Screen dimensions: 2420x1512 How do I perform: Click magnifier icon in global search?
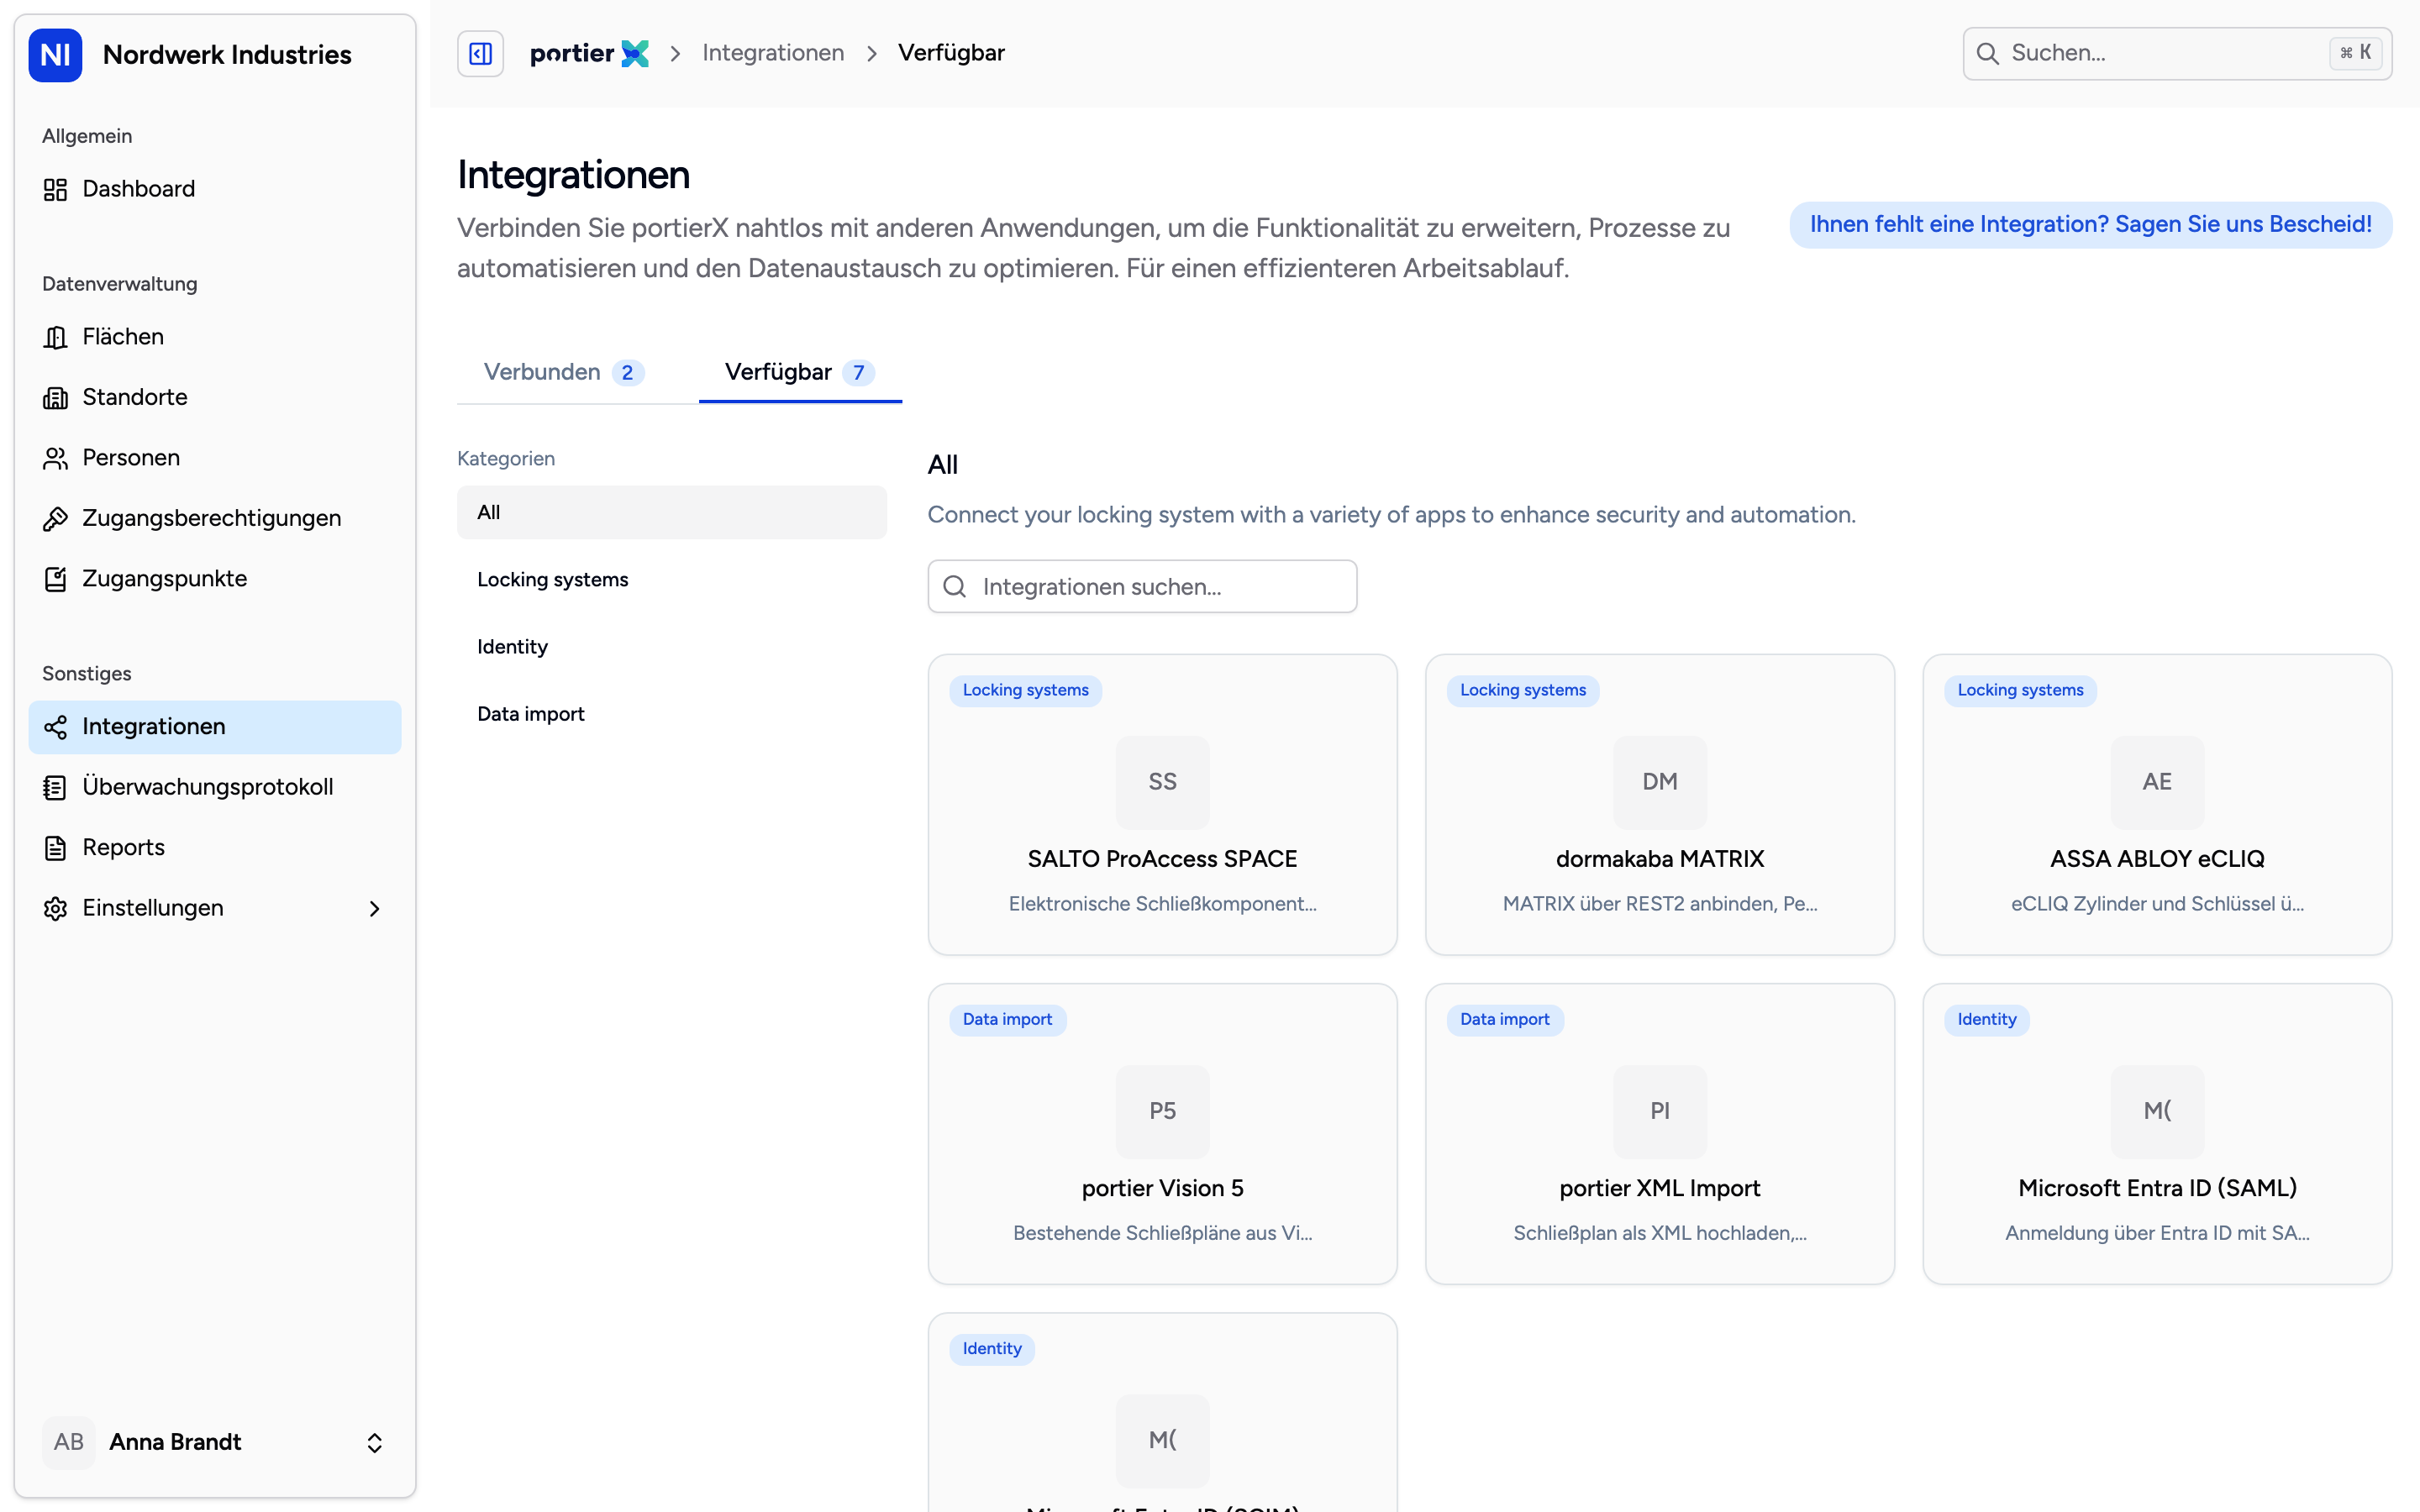pos(1988,54)
